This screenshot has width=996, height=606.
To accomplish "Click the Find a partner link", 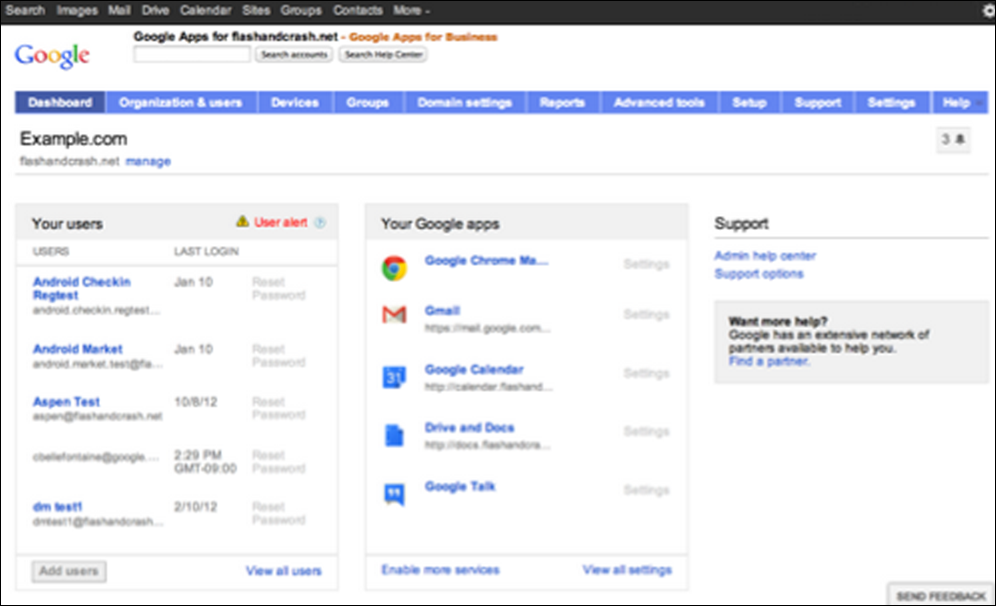I will point(769,362).
